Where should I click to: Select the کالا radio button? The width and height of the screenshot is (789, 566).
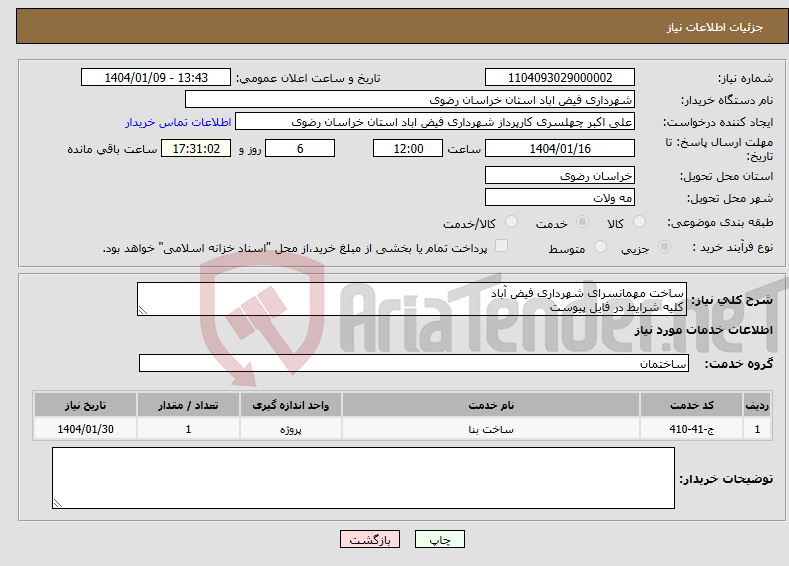point(639,222)
